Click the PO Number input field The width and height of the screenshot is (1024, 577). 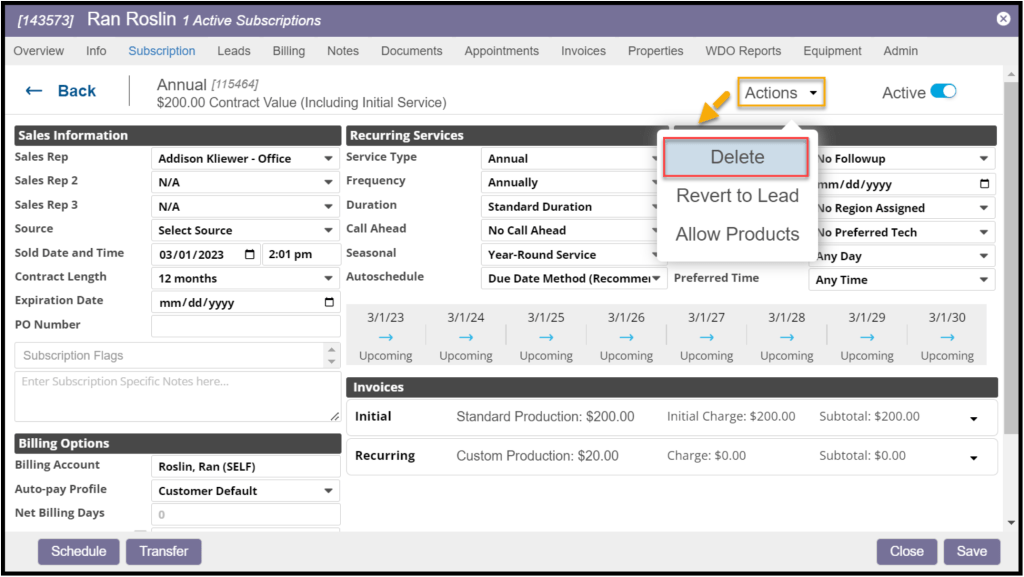pos(245,326)
